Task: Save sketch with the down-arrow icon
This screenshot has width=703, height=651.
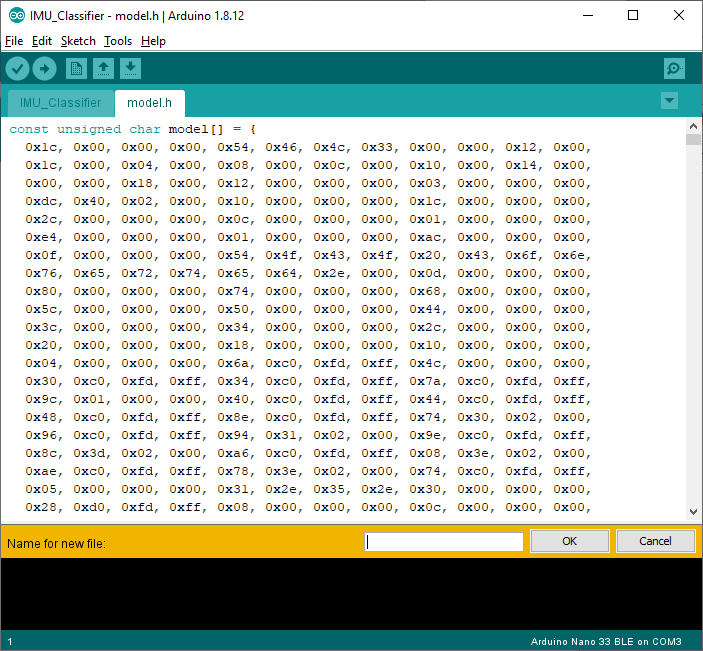Action: [130, 69]
